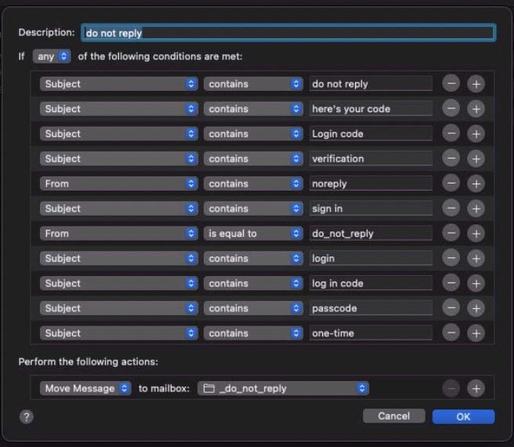
Task: Open contains dropdown in 'Login code' row
Action: tap(253, 134)
